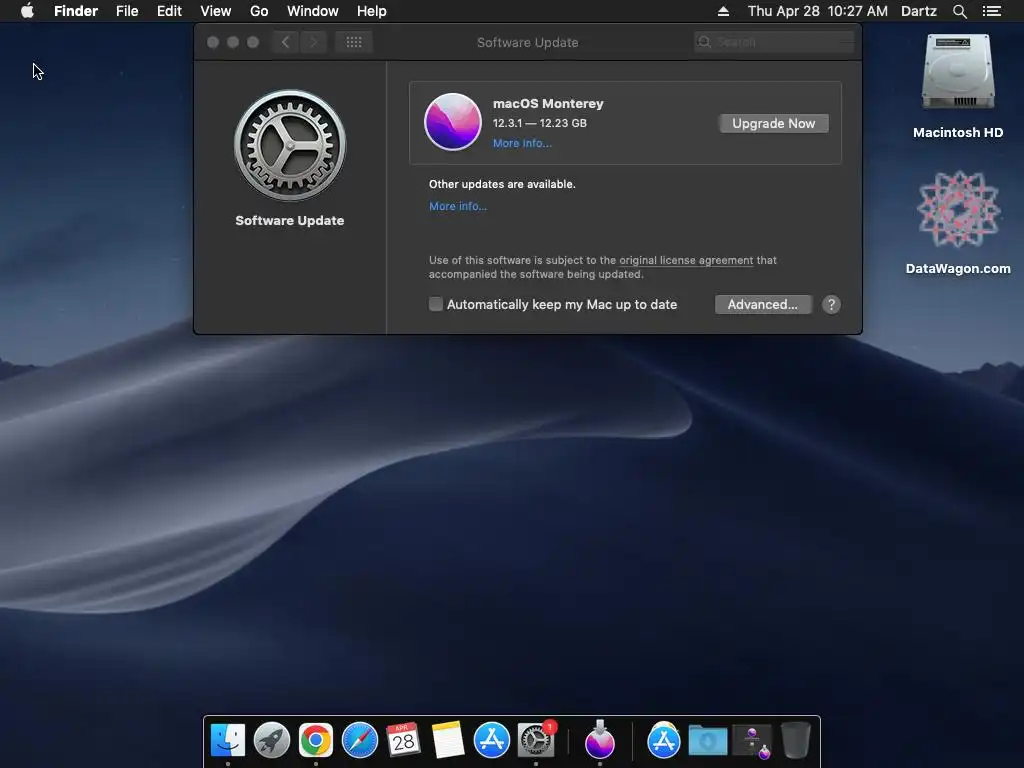Open Downloads folder in the Dock
This screenshot has height=768, width=1024.
point(708,741)
